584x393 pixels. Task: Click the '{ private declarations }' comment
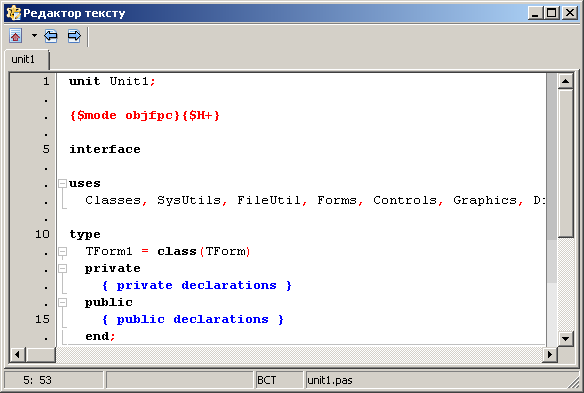pyautogui.click(x=197, y=286)
